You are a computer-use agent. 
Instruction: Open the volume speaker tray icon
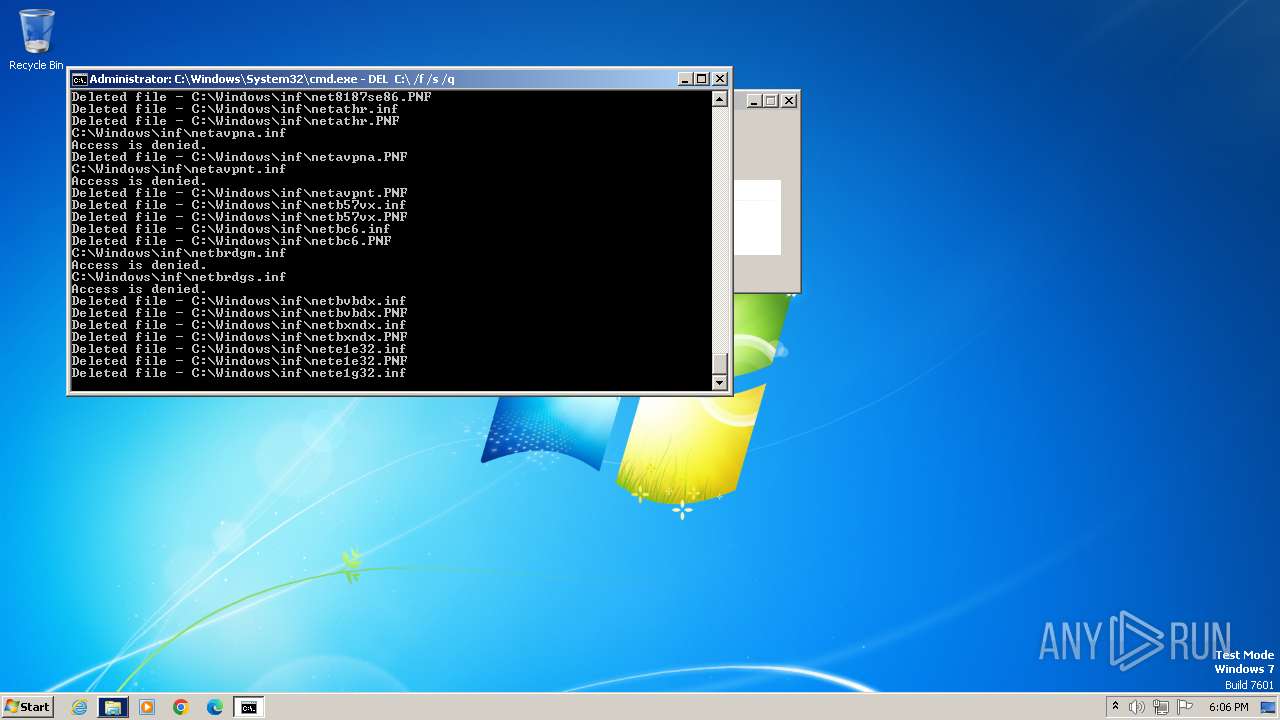1137,707
